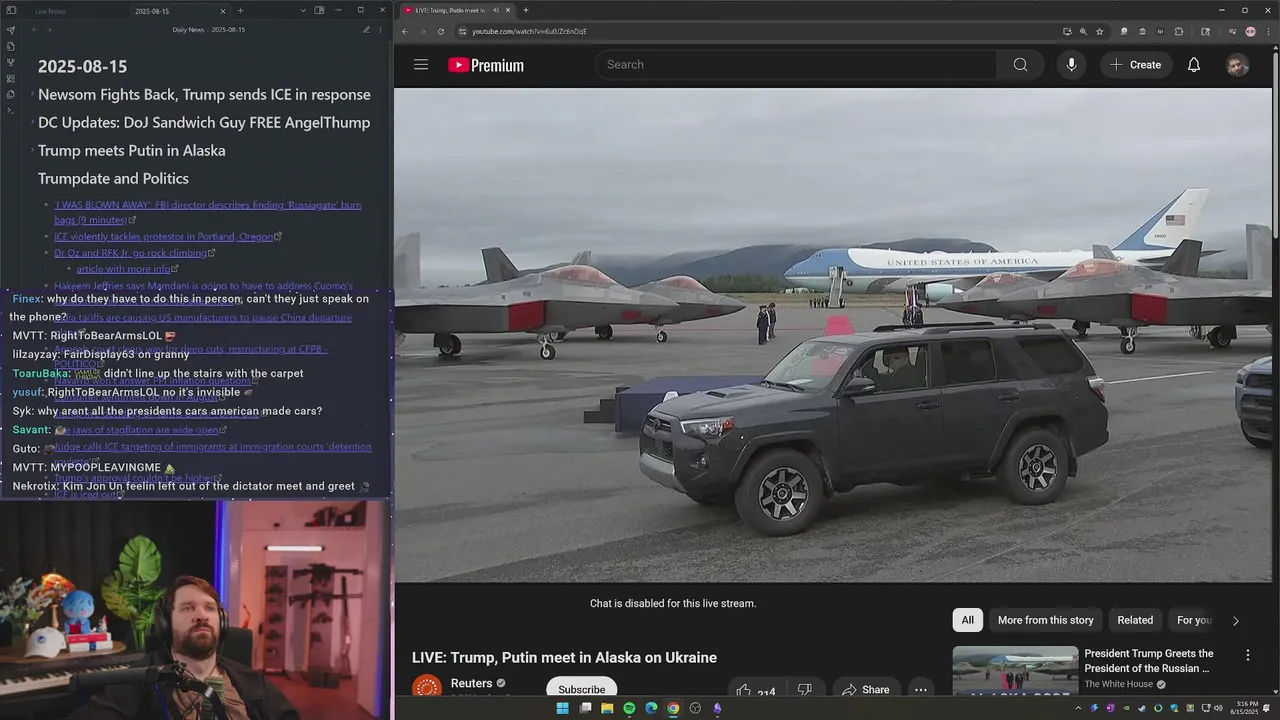Open Obsidian from the taskbar
The width and height of the screenshot is (1280, 720).
coord(717,708)
